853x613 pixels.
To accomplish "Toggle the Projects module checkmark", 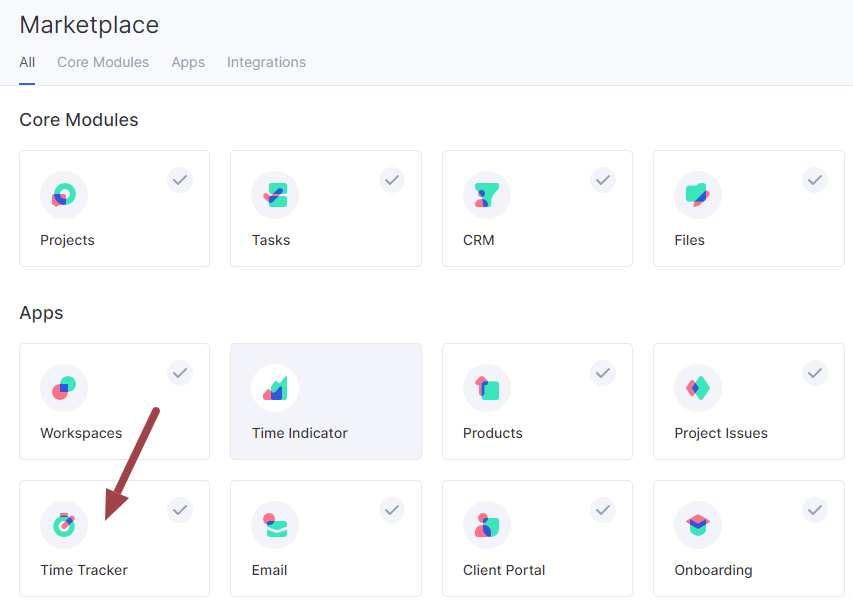I will click(x=180, y=180).
